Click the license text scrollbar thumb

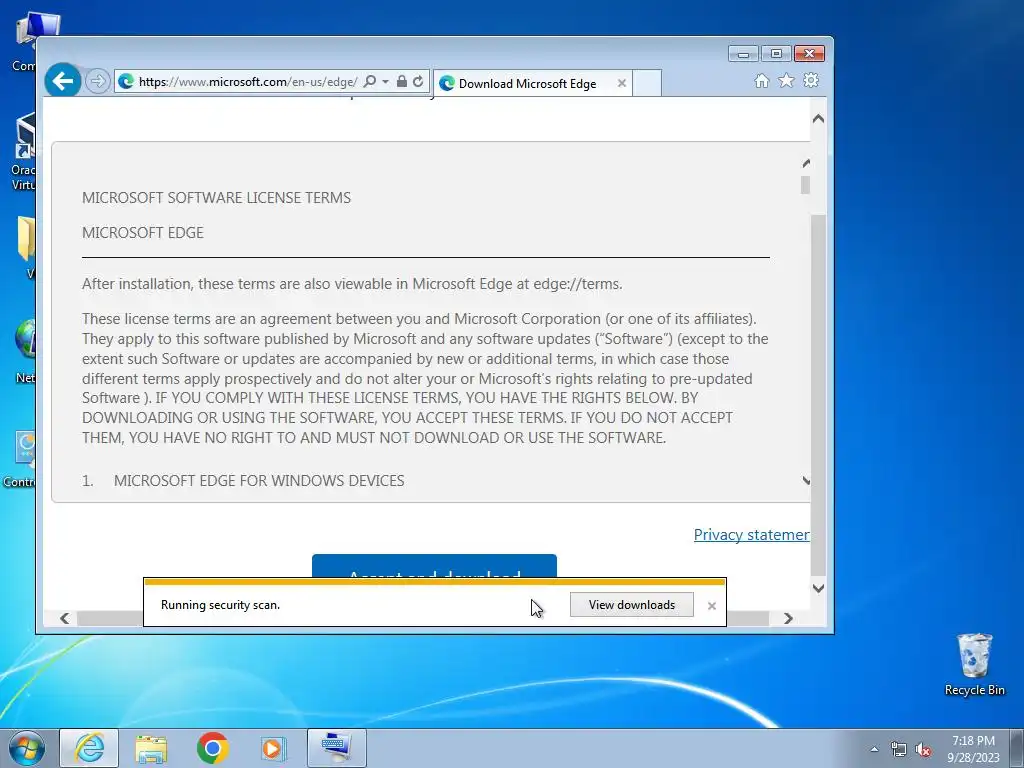[x=805, y=185]
